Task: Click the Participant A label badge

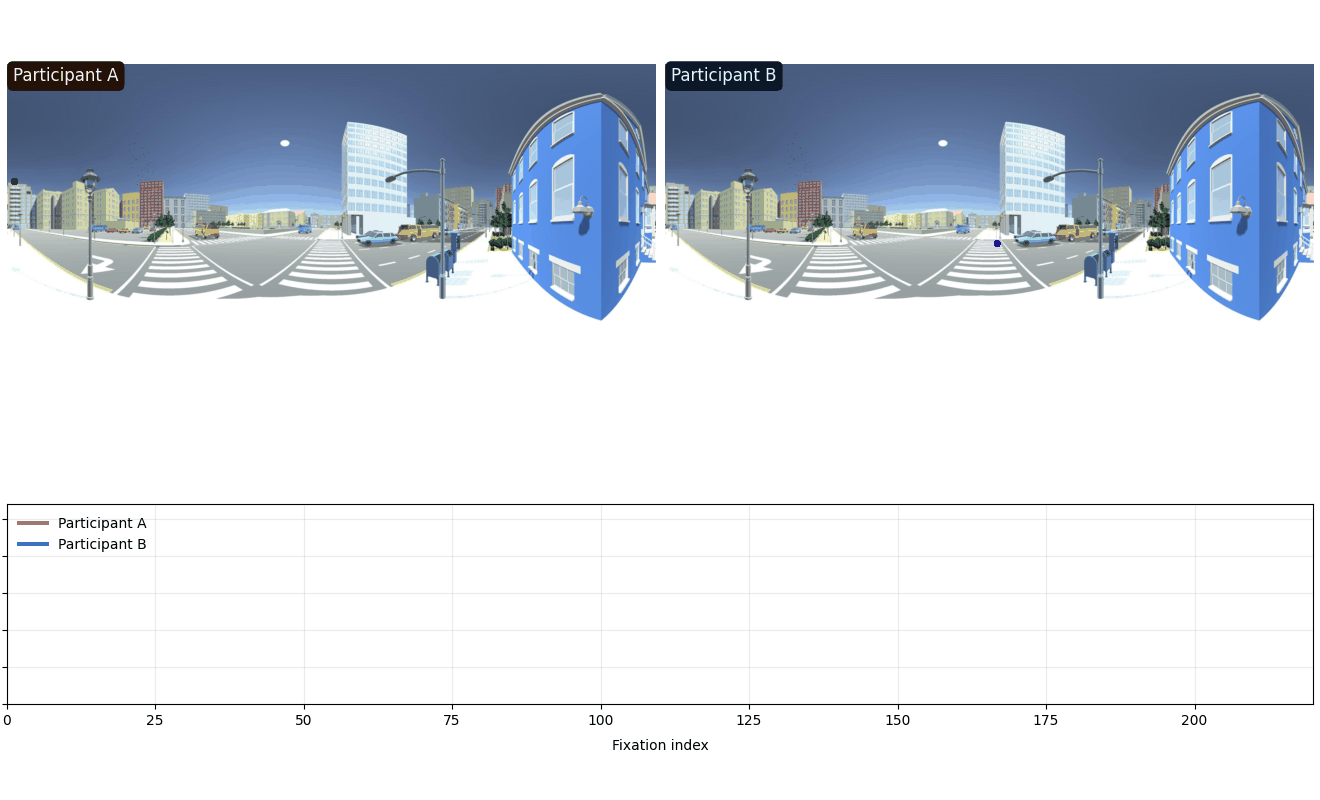Action: point(66,76)
